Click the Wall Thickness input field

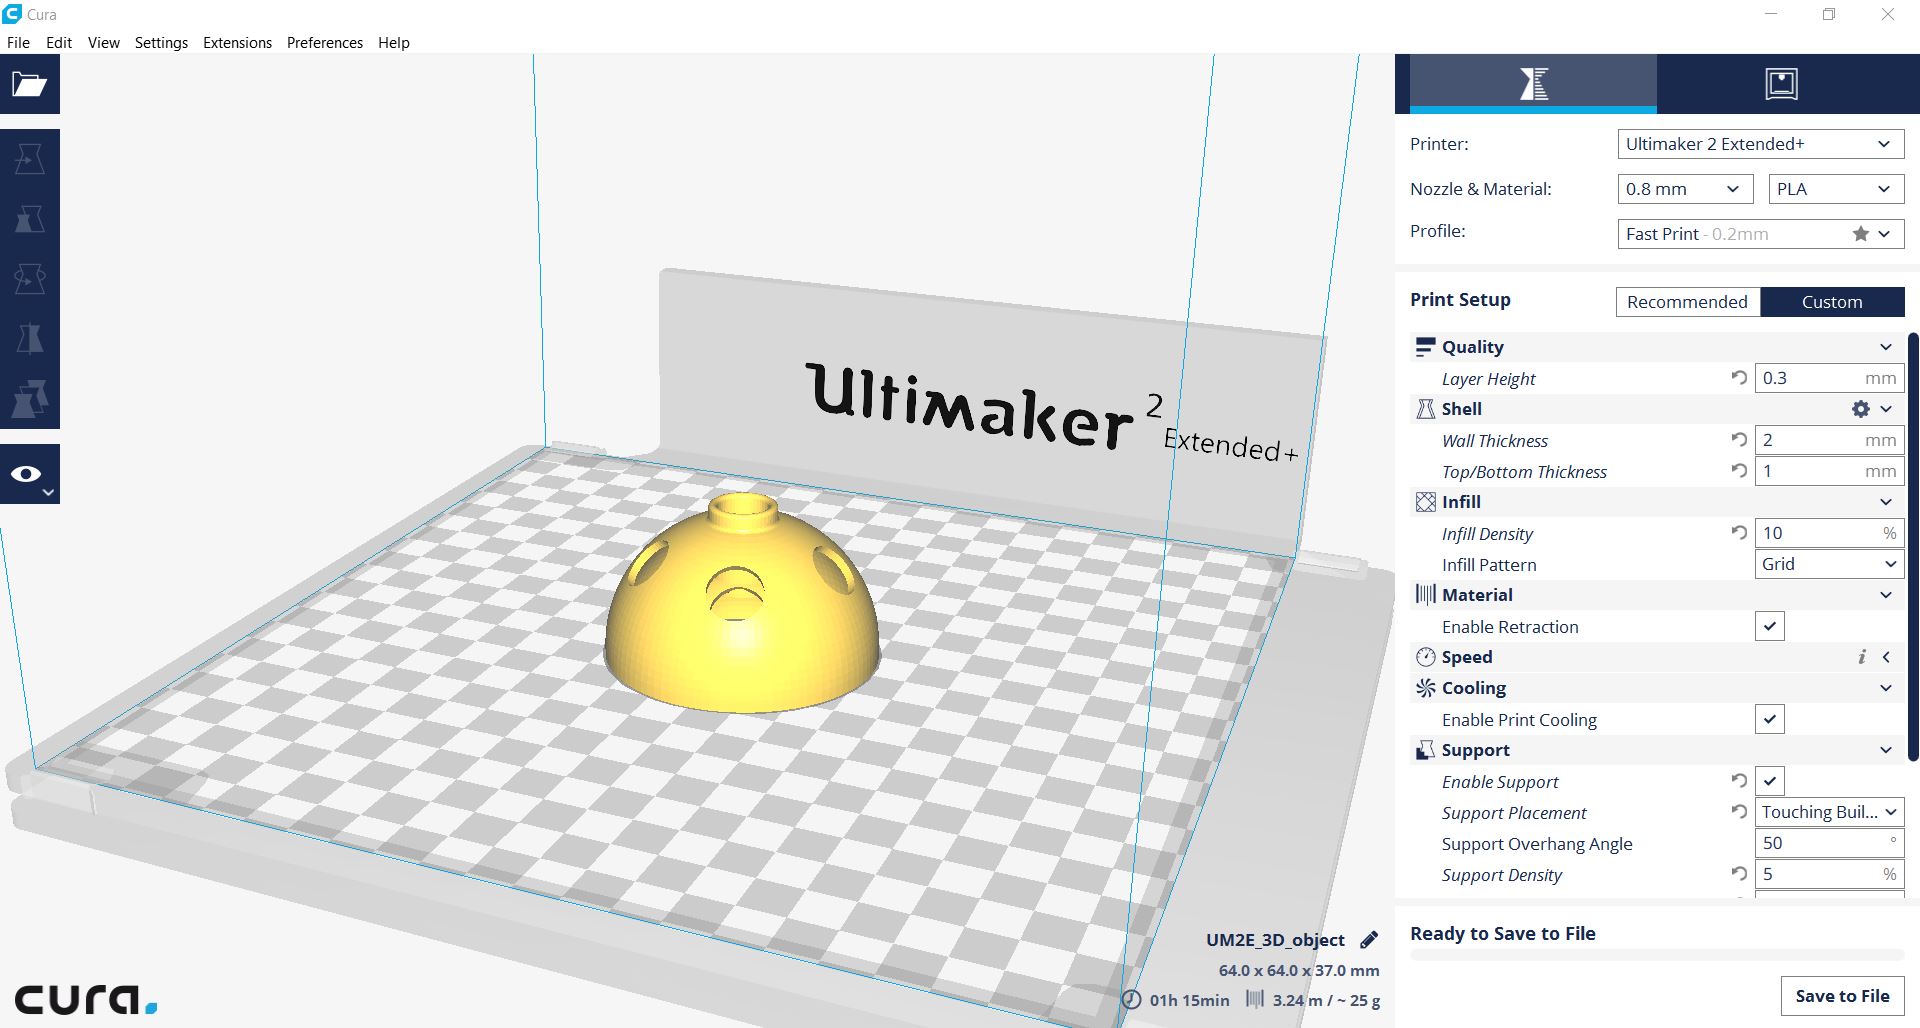point(1829,440)
